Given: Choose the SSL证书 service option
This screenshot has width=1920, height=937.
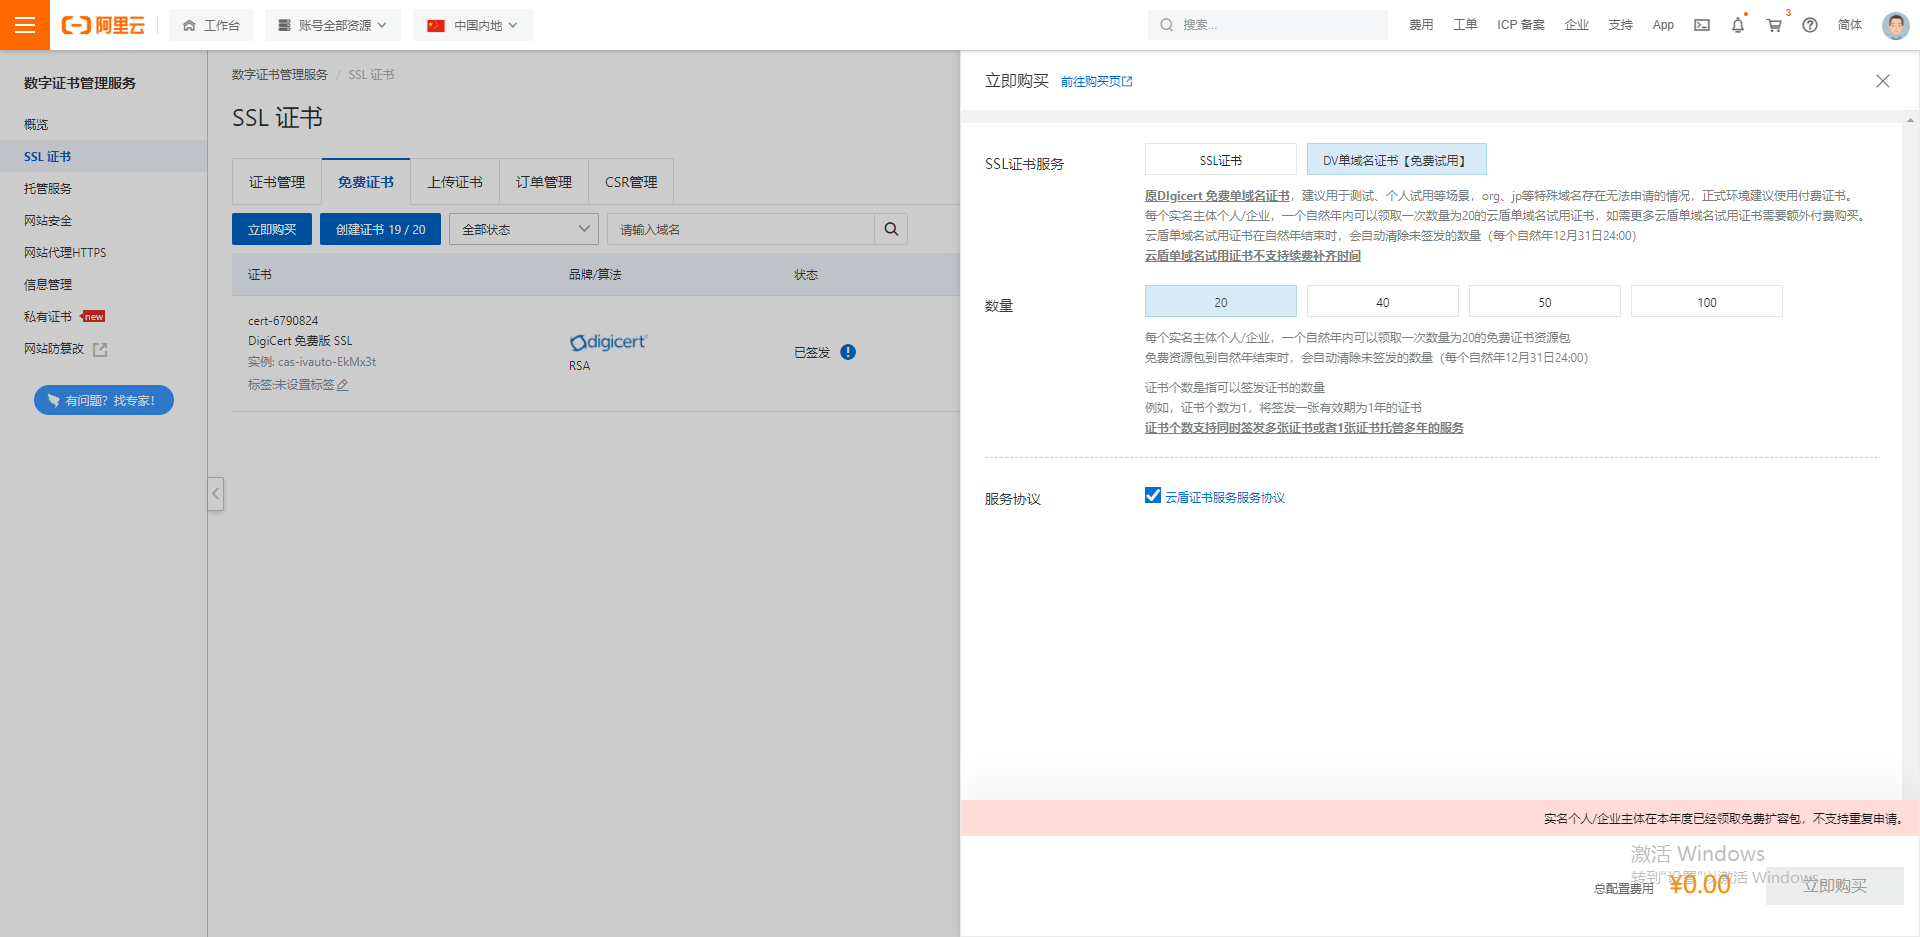Looking at the screenshot, I should pos(1220,160).
